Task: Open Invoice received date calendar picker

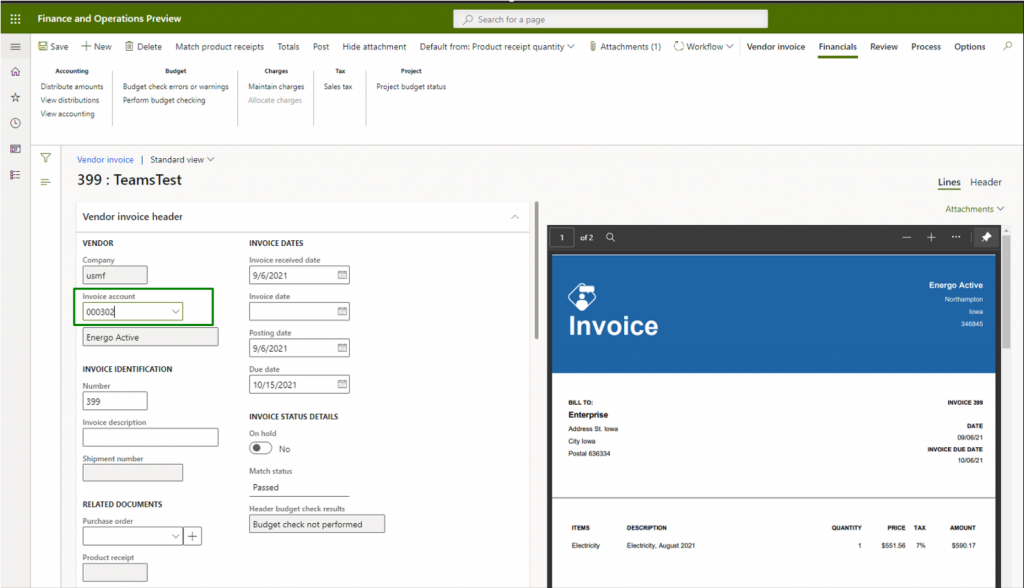Action: pos(342,275)
